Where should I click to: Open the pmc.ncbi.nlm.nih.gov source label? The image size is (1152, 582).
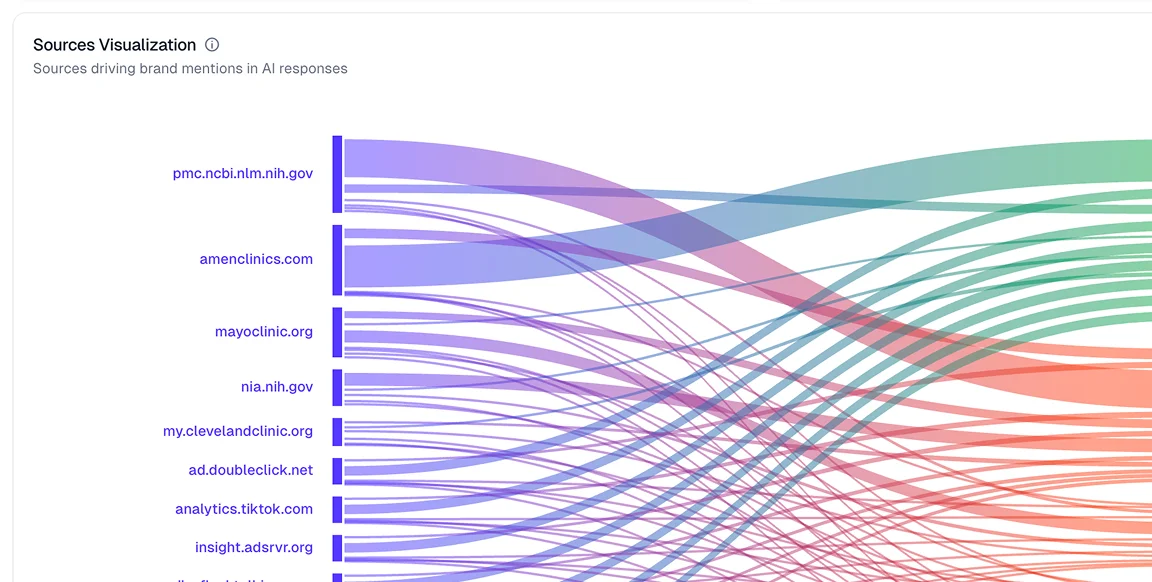[x=242, y=173]
